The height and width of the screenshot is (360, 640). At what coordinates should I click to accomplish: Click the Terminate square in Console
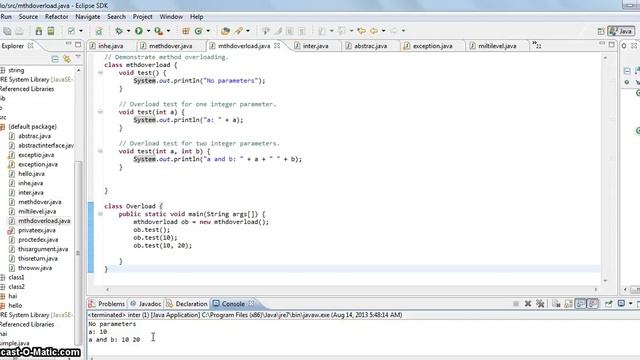pos(516,304)
